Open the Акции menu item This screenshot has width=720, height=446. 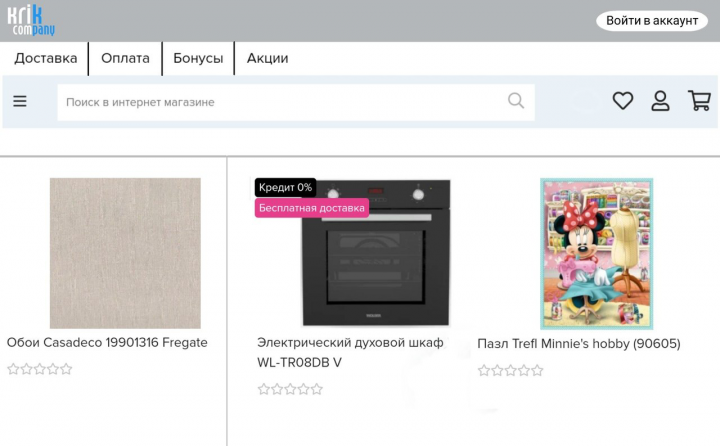(x=267, y=58)
